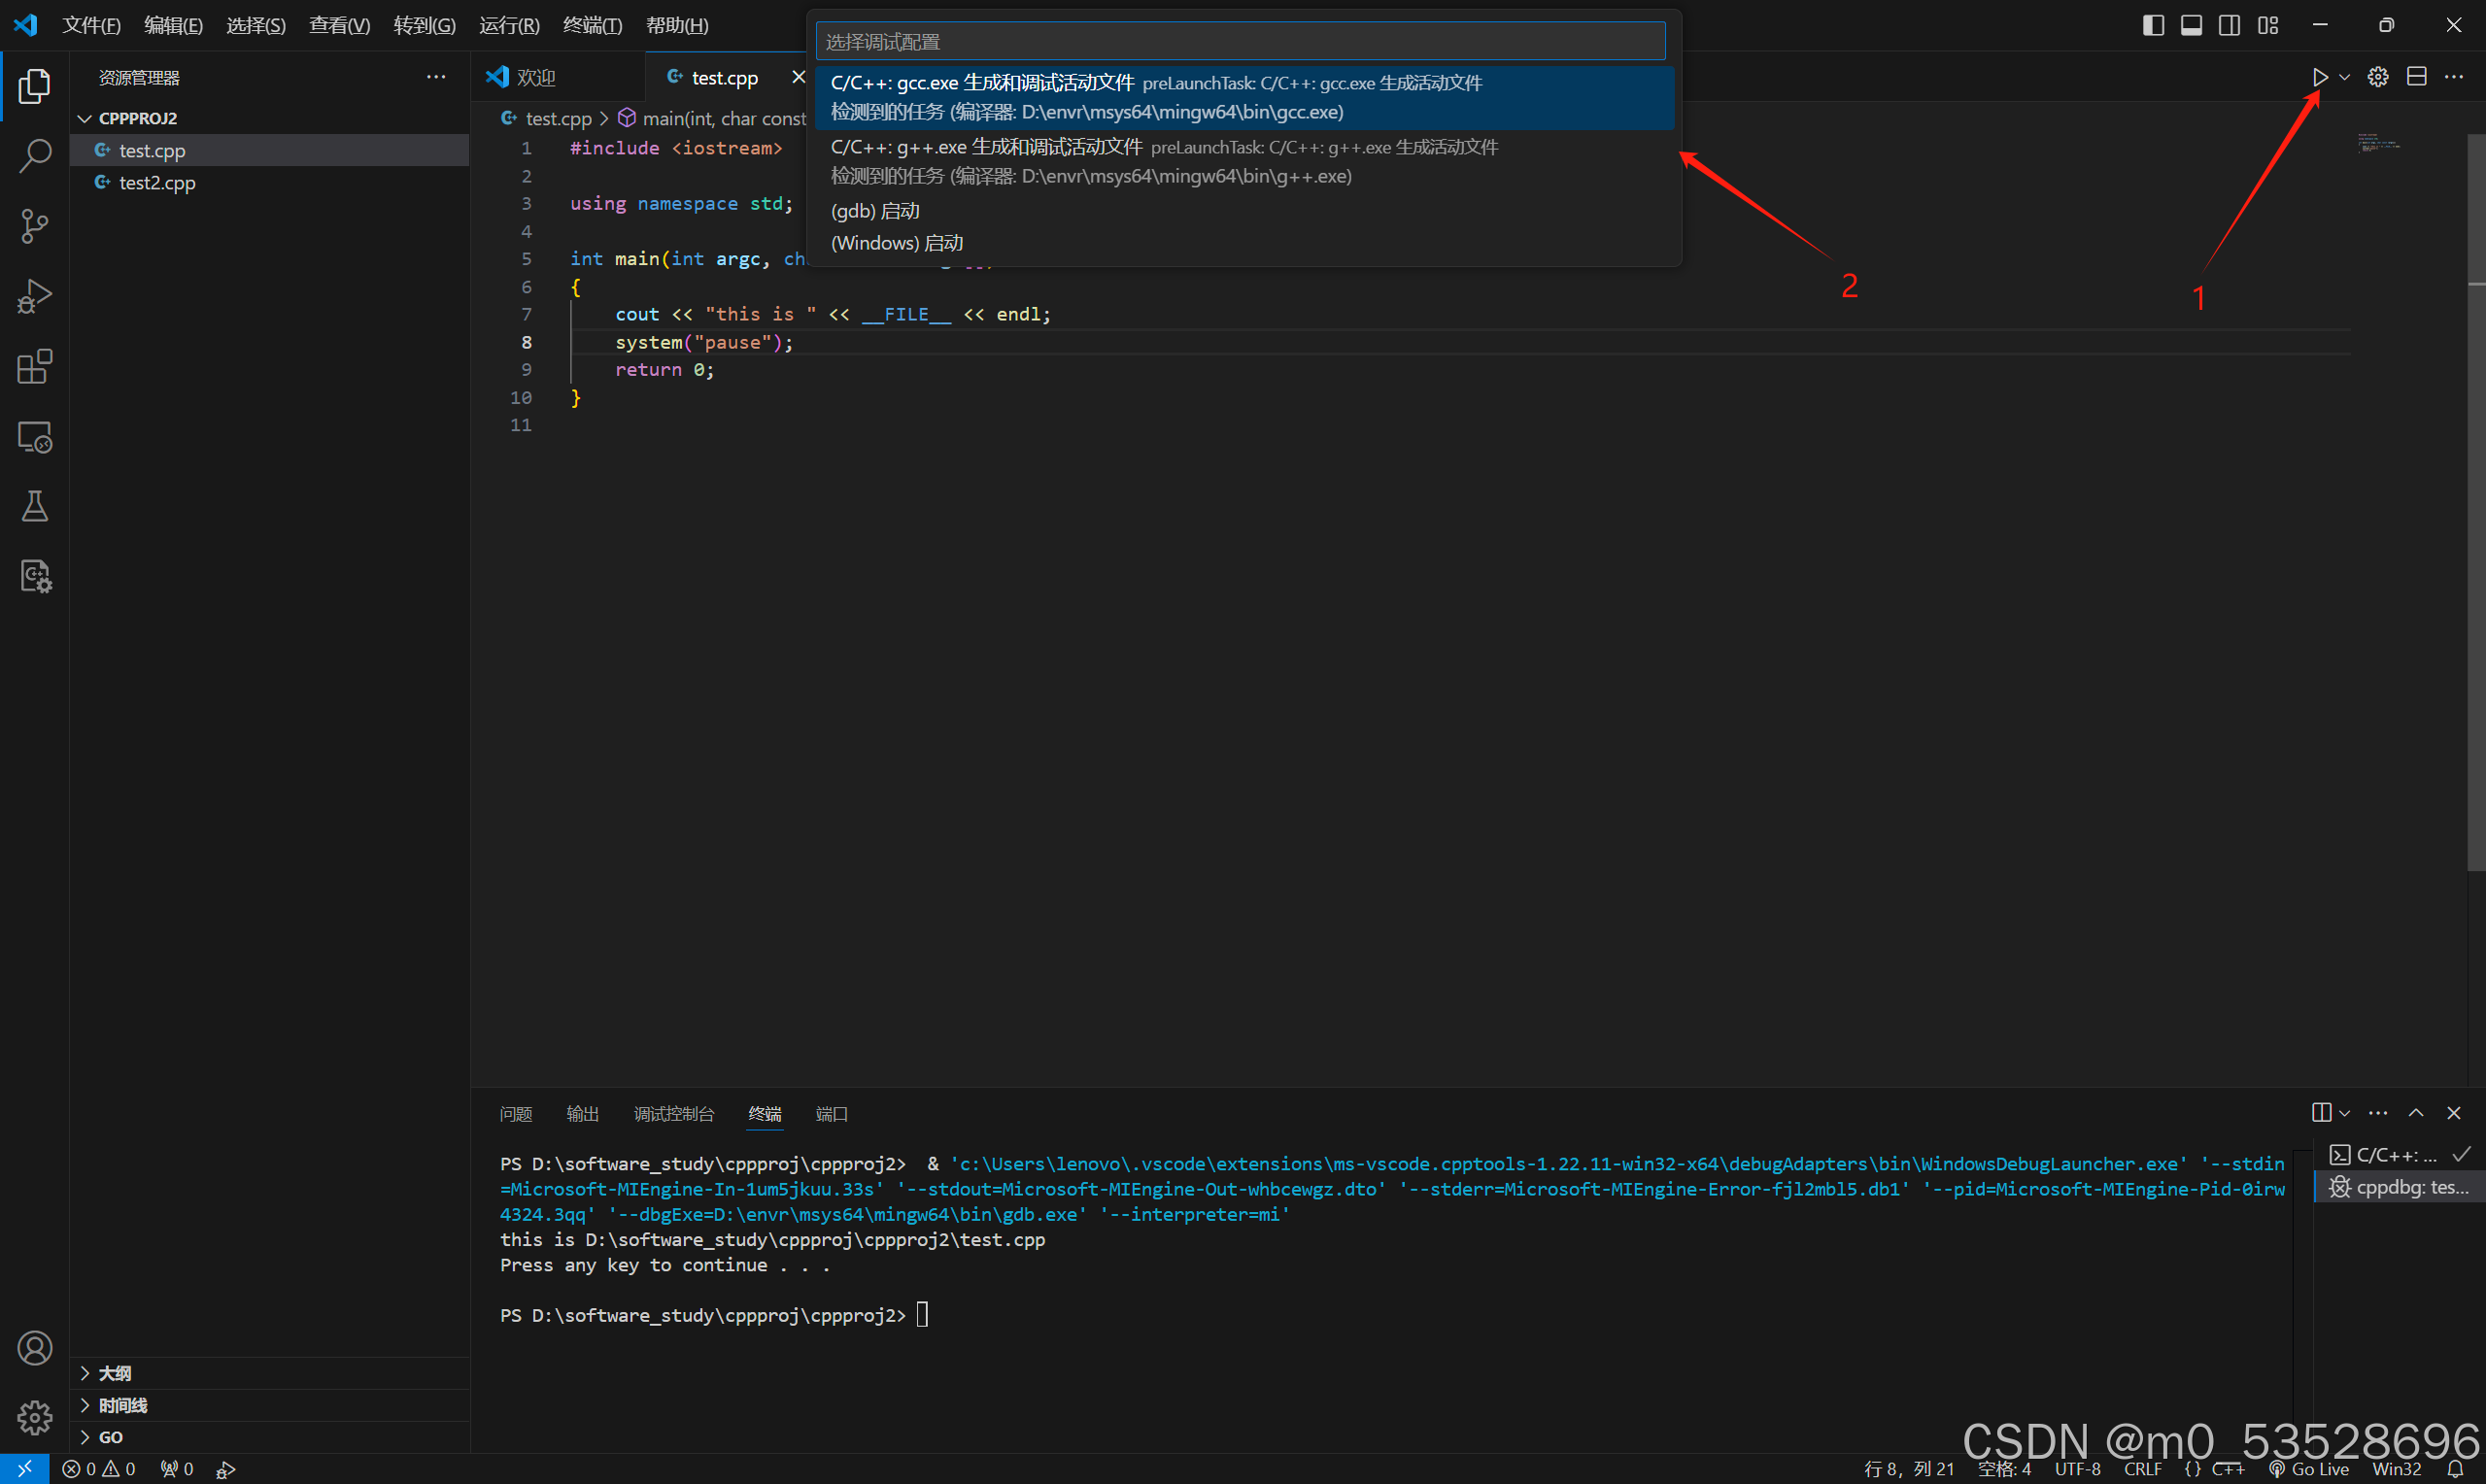Open dropdown arrow next to run button
This screenshot has height=1484, width=2486.
tap(2345, 77)
